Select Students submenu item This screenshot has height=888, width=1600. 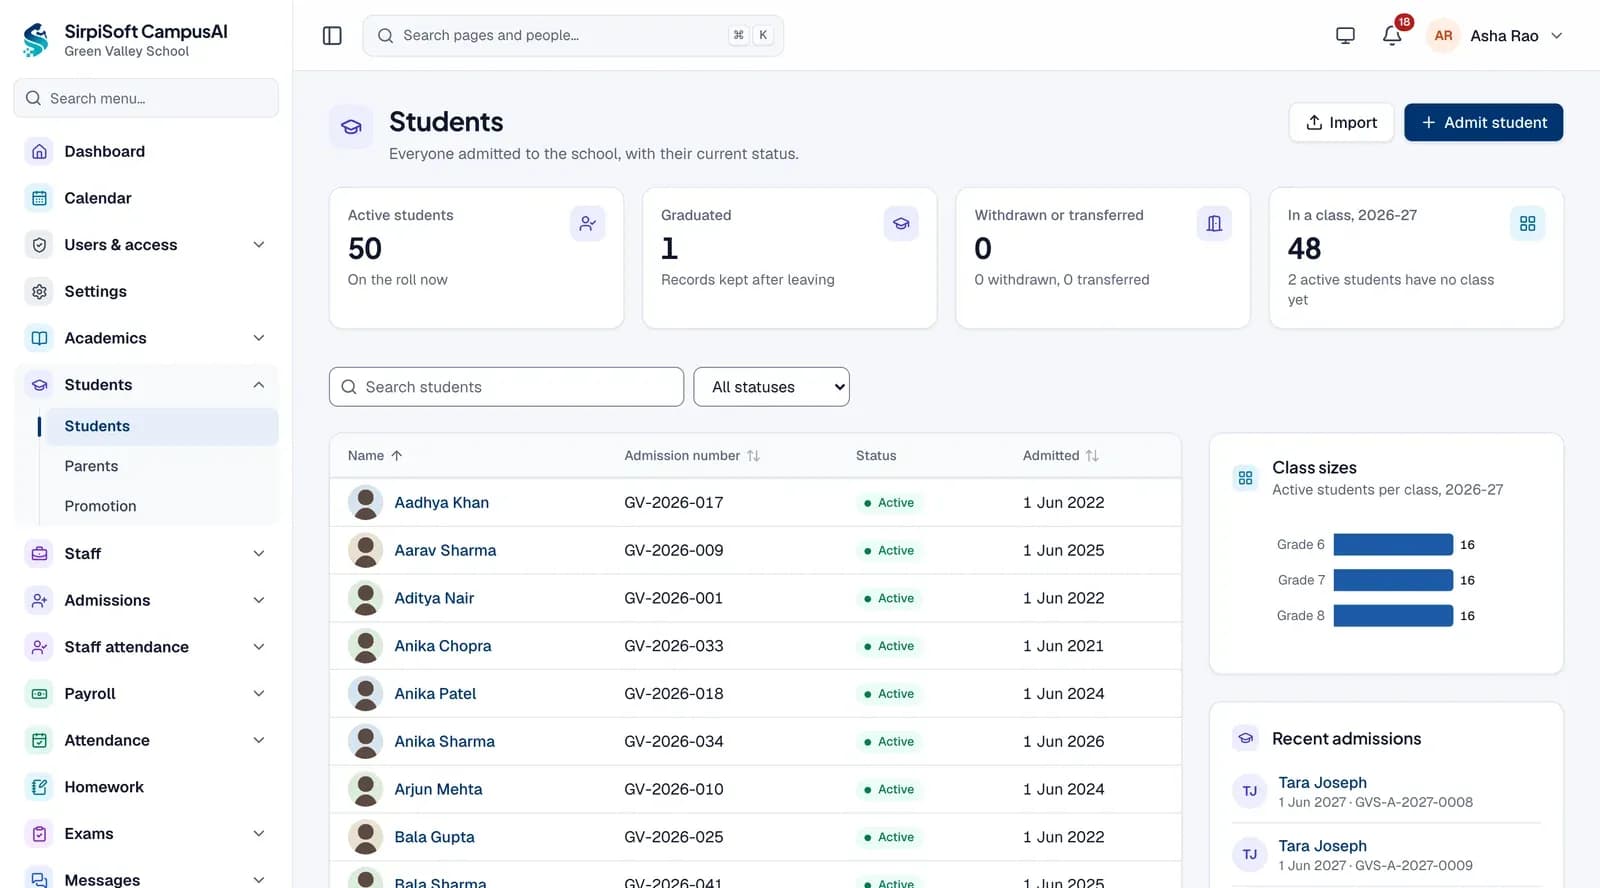click(161, 426)
